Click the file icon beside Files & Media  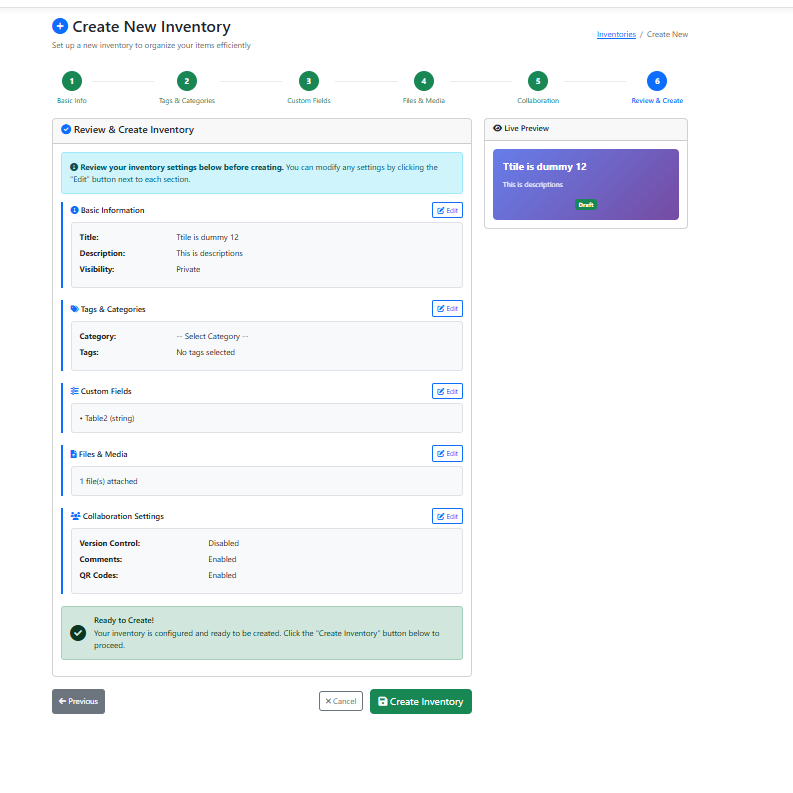(74, 454)
